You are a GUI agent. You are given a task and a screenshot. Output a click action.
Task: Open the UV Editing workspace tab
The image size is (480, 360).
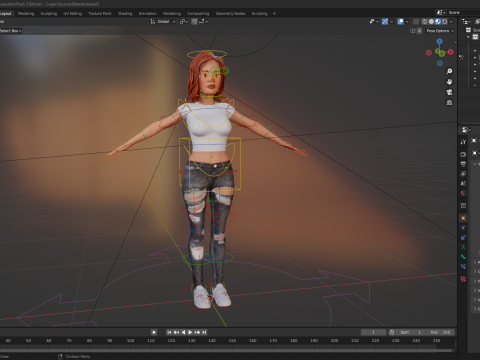pos(73,14)
